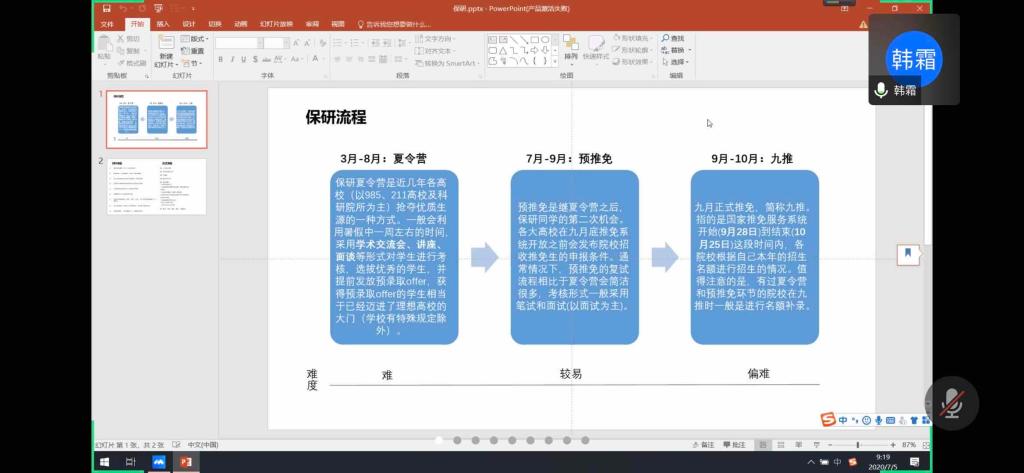The width and height of the screenshot is (1024, 473).
Task: Expand the slide Layout (版式) dropdown
Action: (x=196, y=38)
